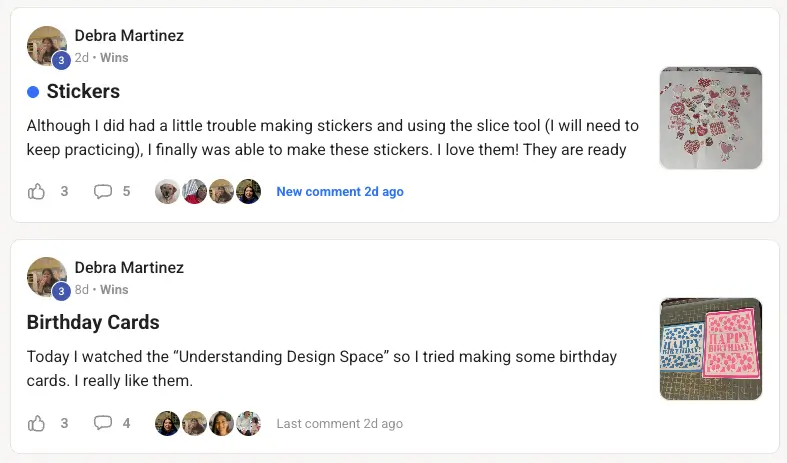Open Wins category on Stickers post

pyautogui.click(x=114, y=58)
